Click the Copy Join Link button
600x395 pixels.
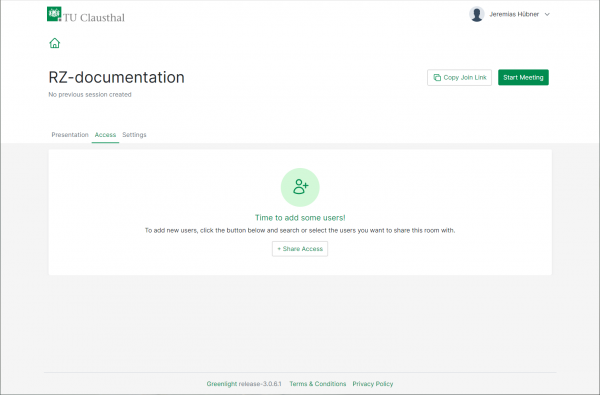click(x=459, y=78)
